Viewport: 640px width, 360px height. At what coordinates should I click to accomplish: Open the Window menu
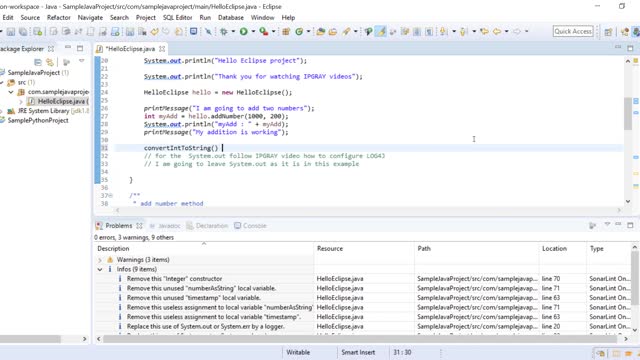(262, 18)
